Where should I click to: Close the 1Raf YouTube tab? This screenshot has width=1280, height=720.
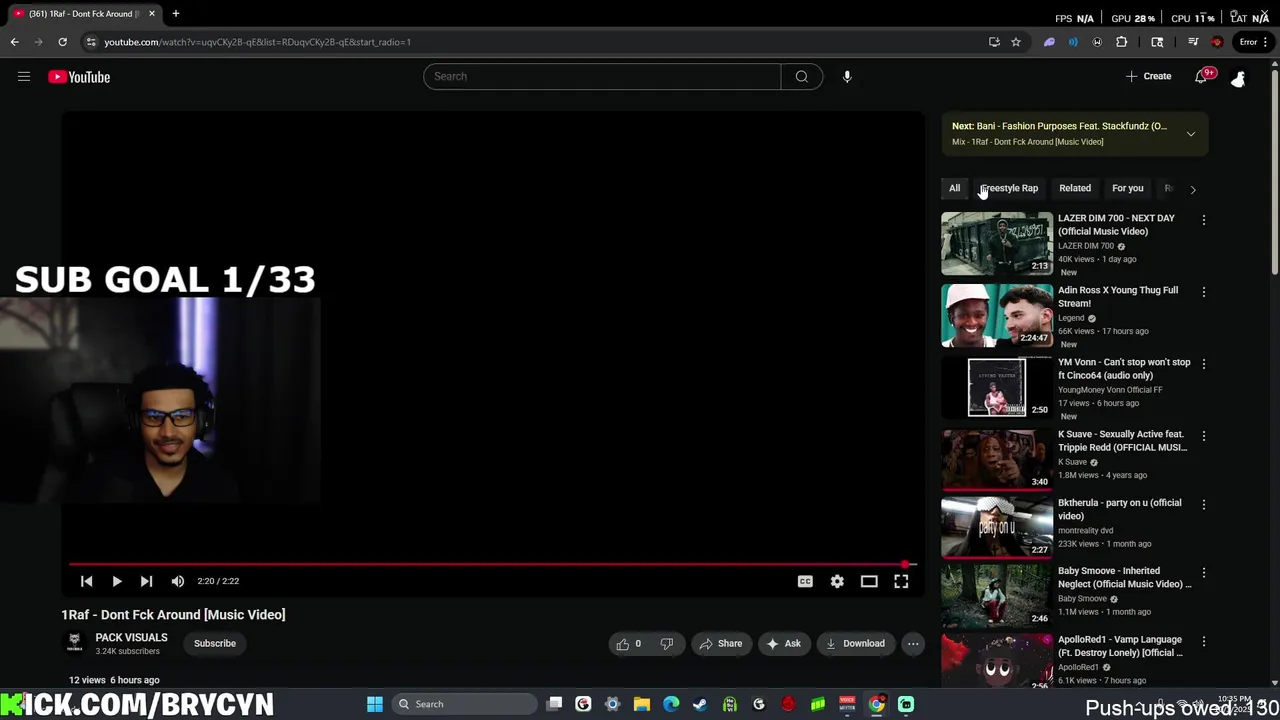(152, 14)
